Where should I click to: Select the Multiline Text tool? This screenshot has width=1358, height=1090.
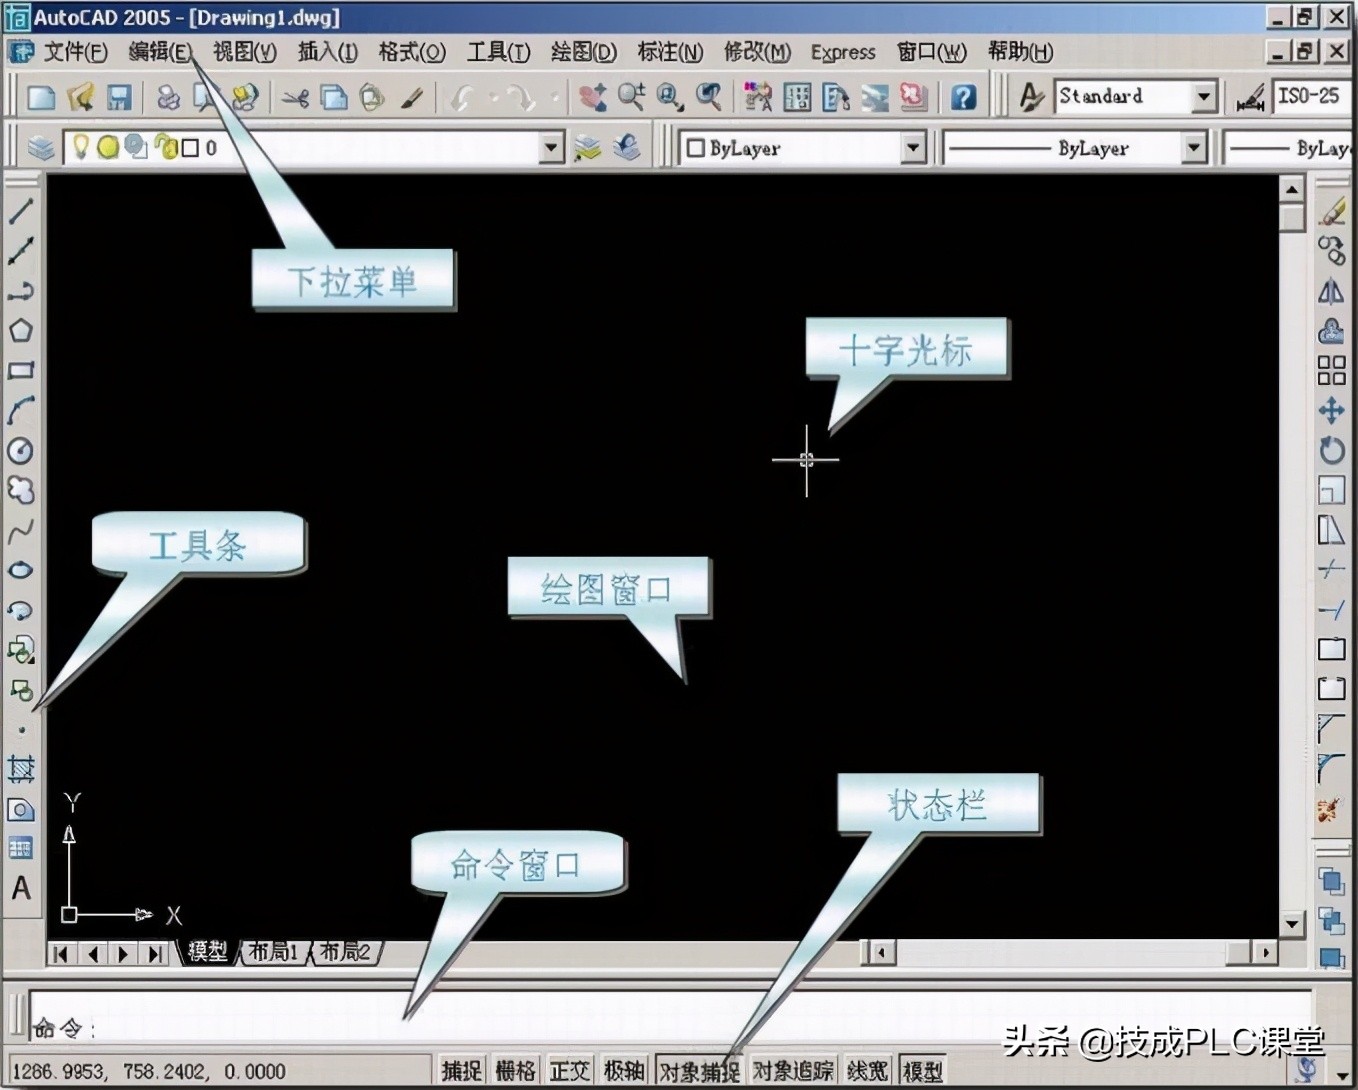coord(20,888)
